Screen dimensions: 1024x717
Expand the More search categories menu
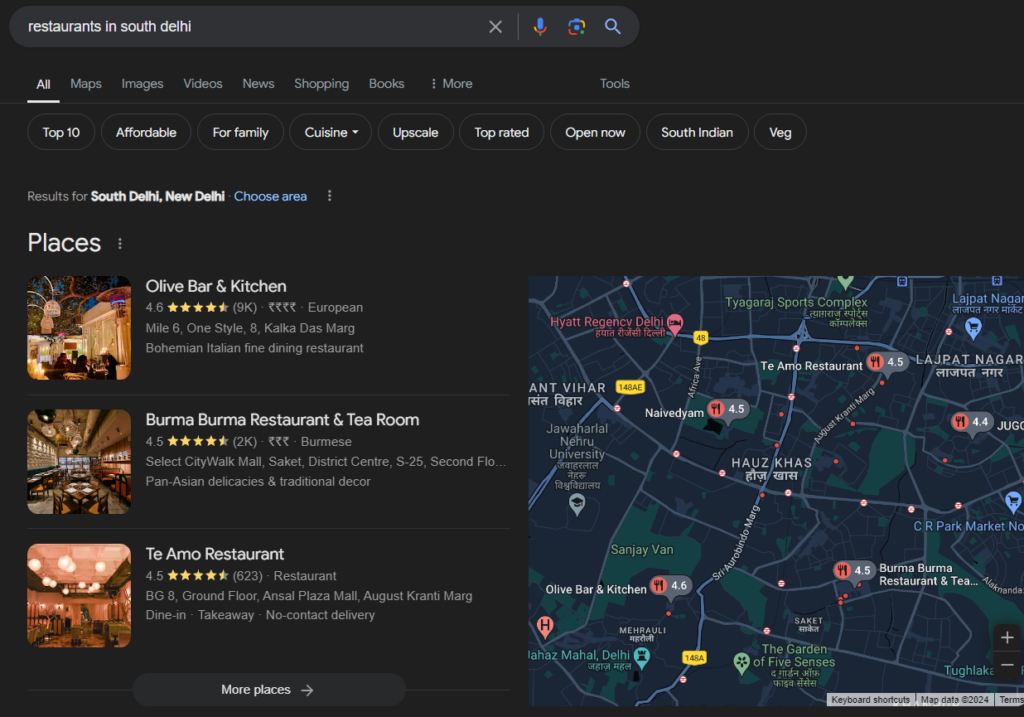click(x=451, y=84)
